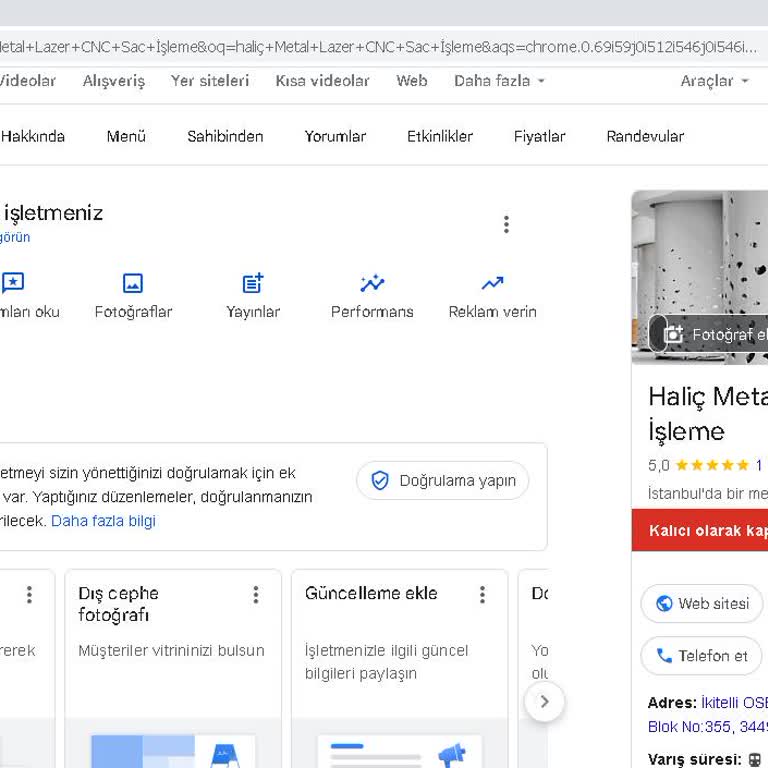The image size is (768, 768).
Task: Open the three-dot menu beside İşletmeniz
Action: click(506, 224)
